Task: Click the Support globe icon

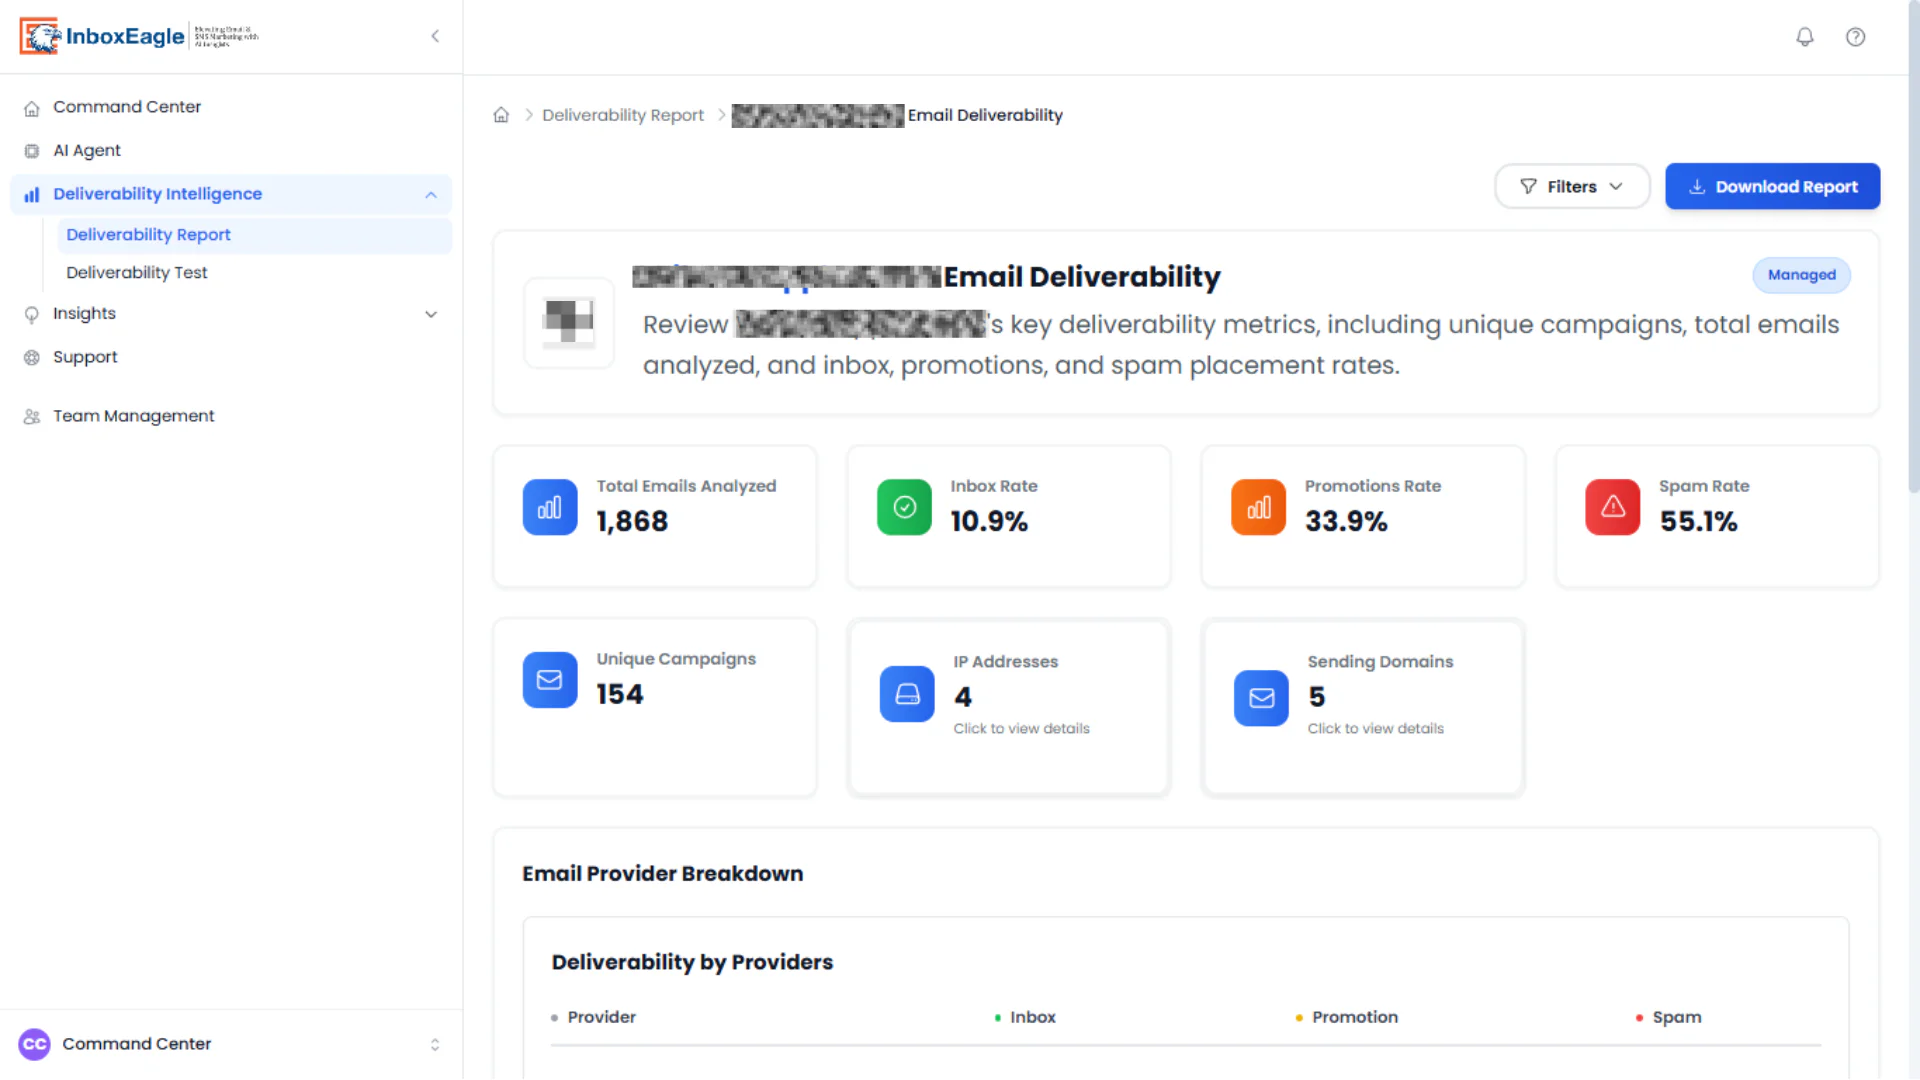Action: 32,358
